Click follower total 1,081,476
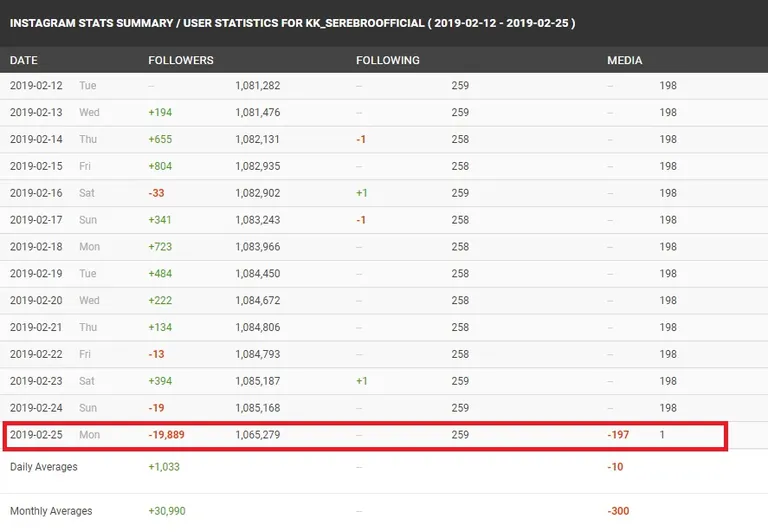This screenshot has height=532, width=768. click(x=258, y=113)
